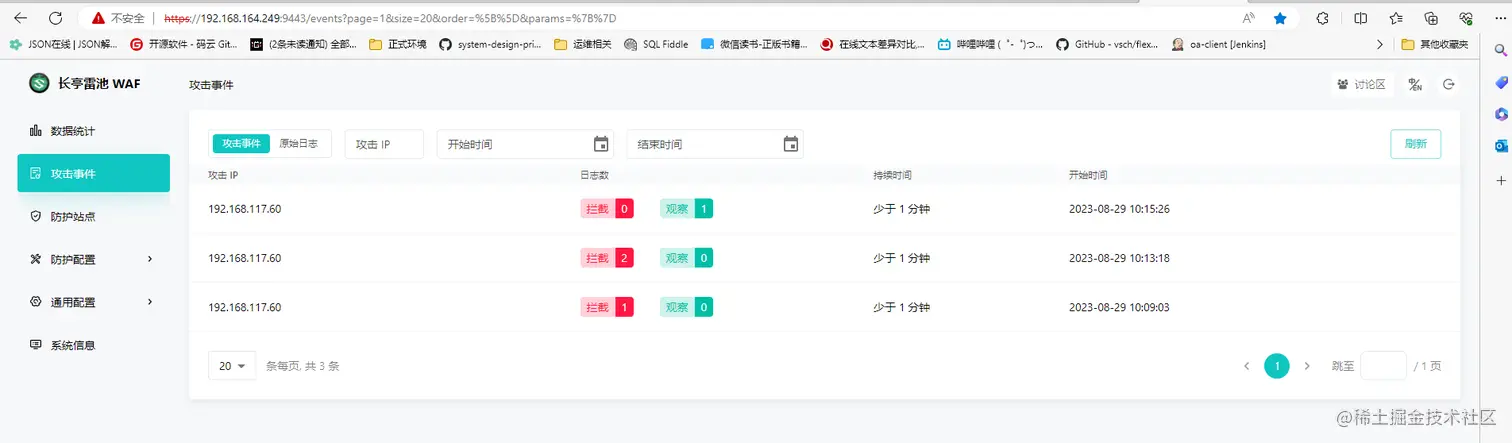Image resolution: width=1512 pixels, height=443 pixels.
Task: Open the 在线文本差异对比 bookmark
Action: pyautogui.click(x=873, y=45)
